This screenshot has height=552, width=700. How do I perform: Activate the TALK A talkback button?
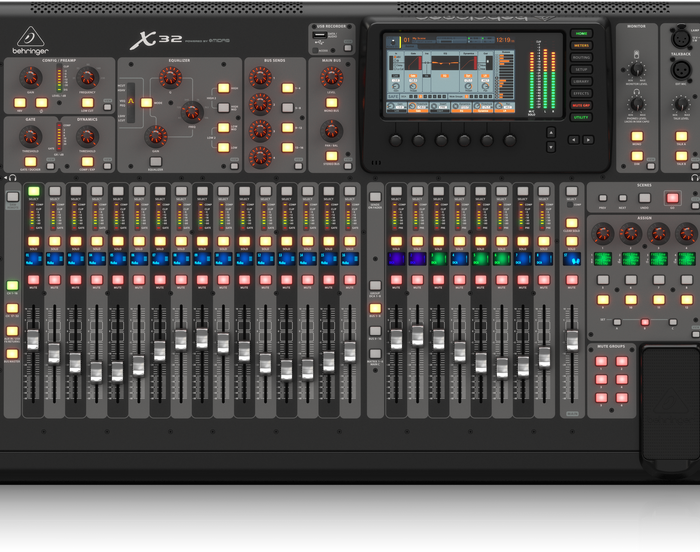[681, 136]
